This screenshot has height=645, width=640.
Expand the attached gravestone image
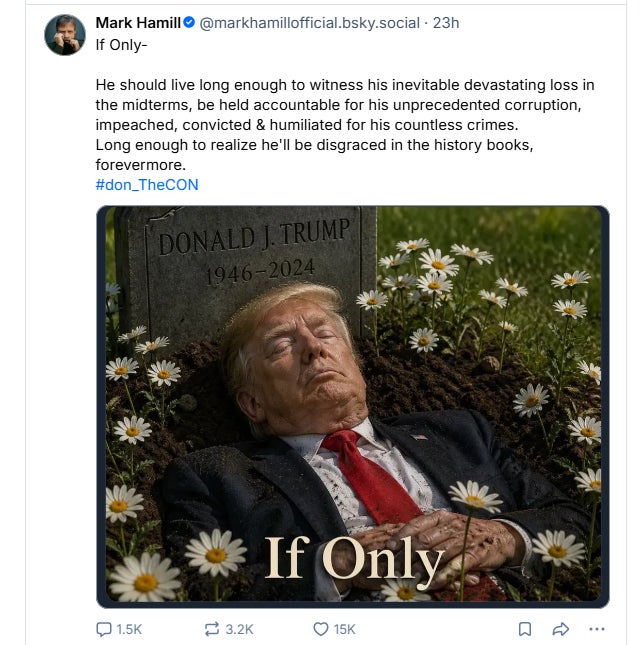click(x=353, y=407)
